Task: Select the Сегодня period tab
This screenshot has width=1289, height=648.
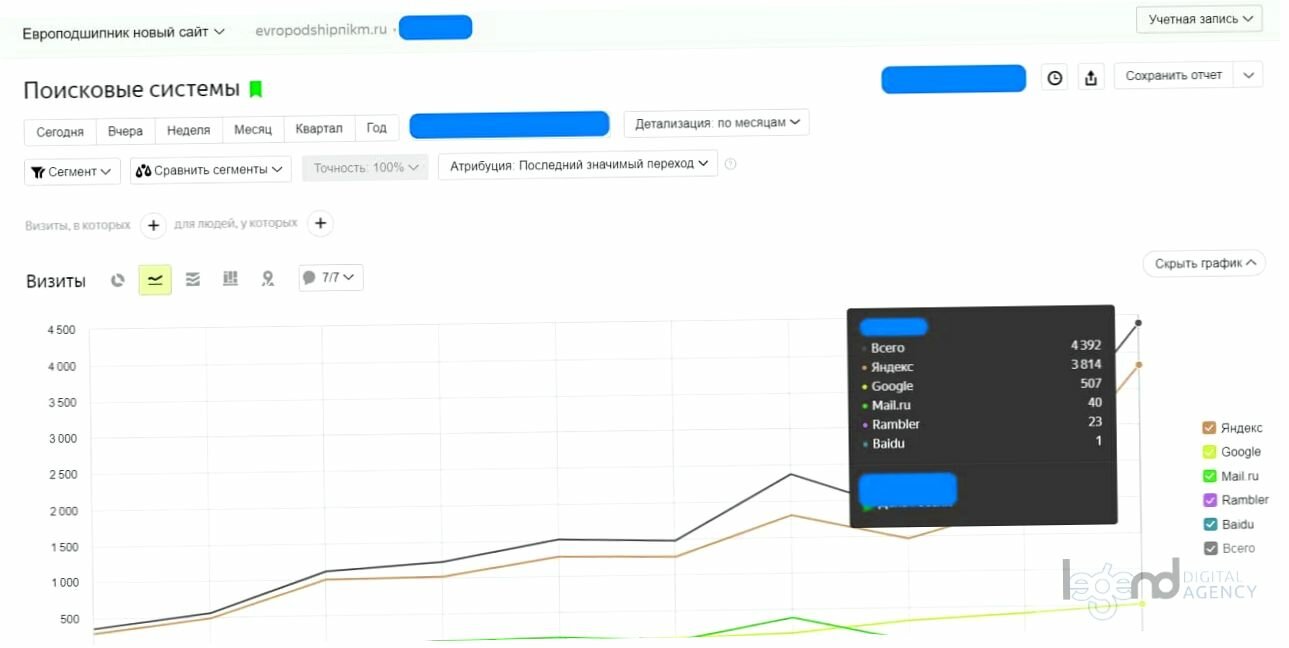Action: click(60, 131)
